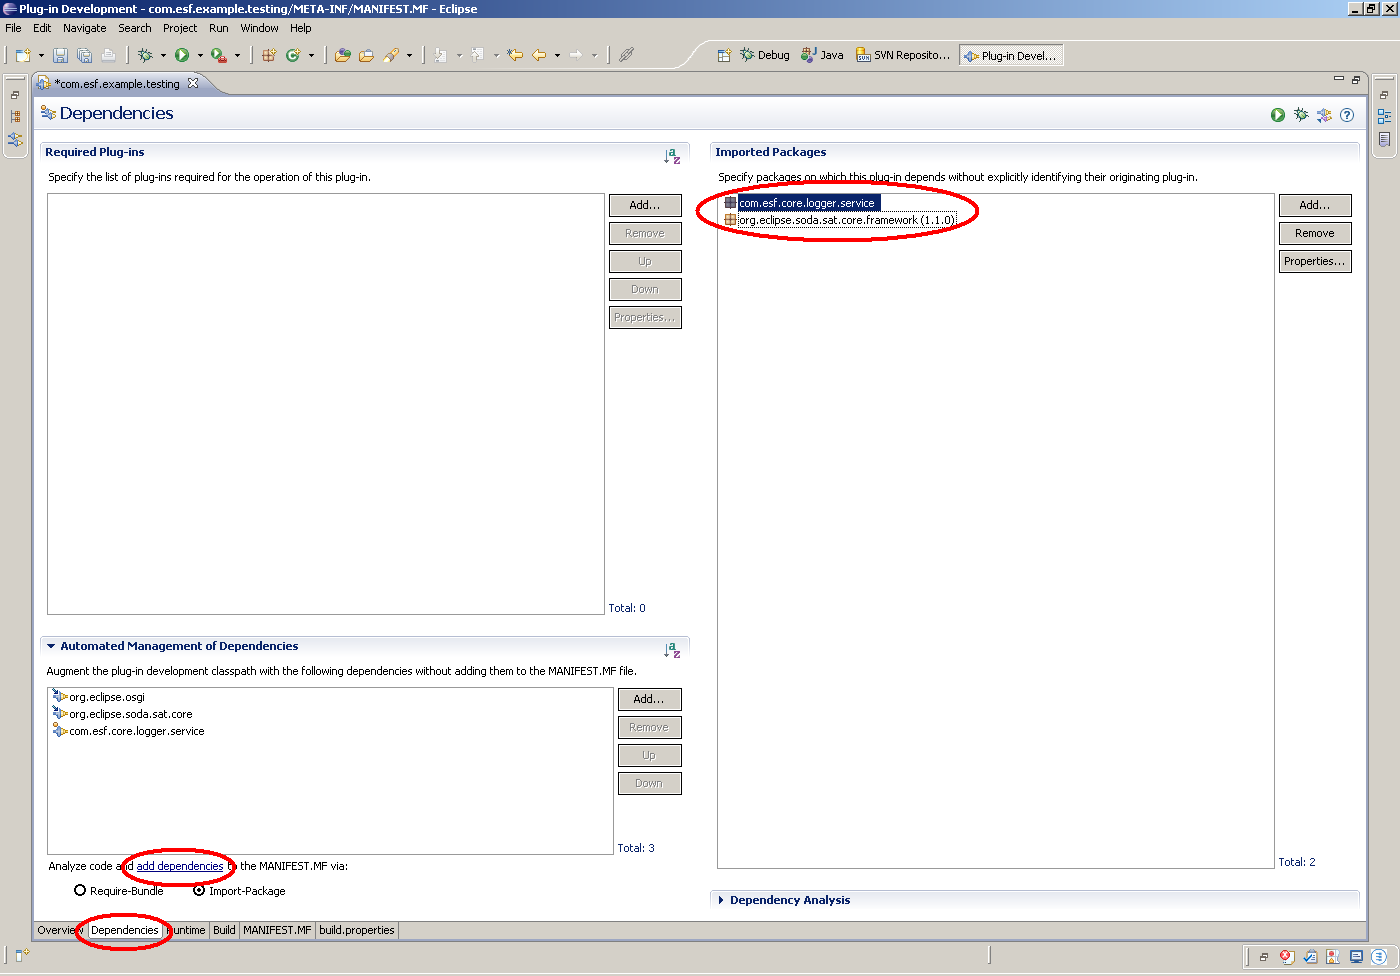
Task: Open the File menu
Action: point(13,28)
